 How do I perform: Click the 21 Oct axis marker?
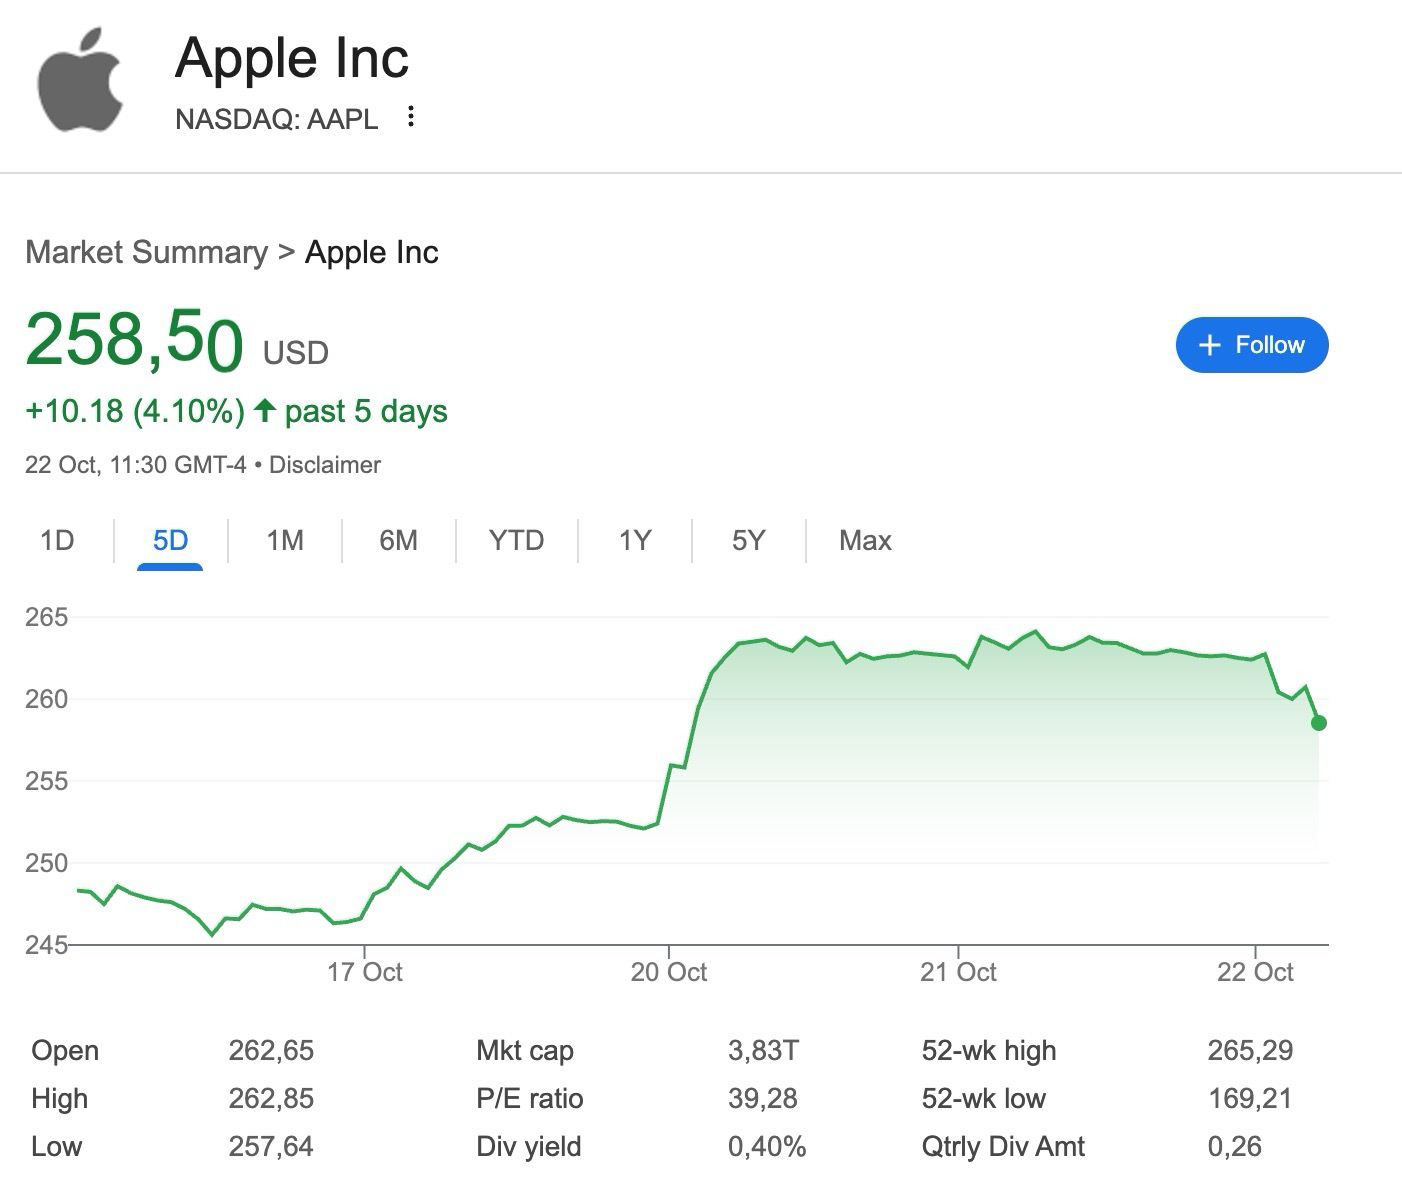tap(958, 972)
